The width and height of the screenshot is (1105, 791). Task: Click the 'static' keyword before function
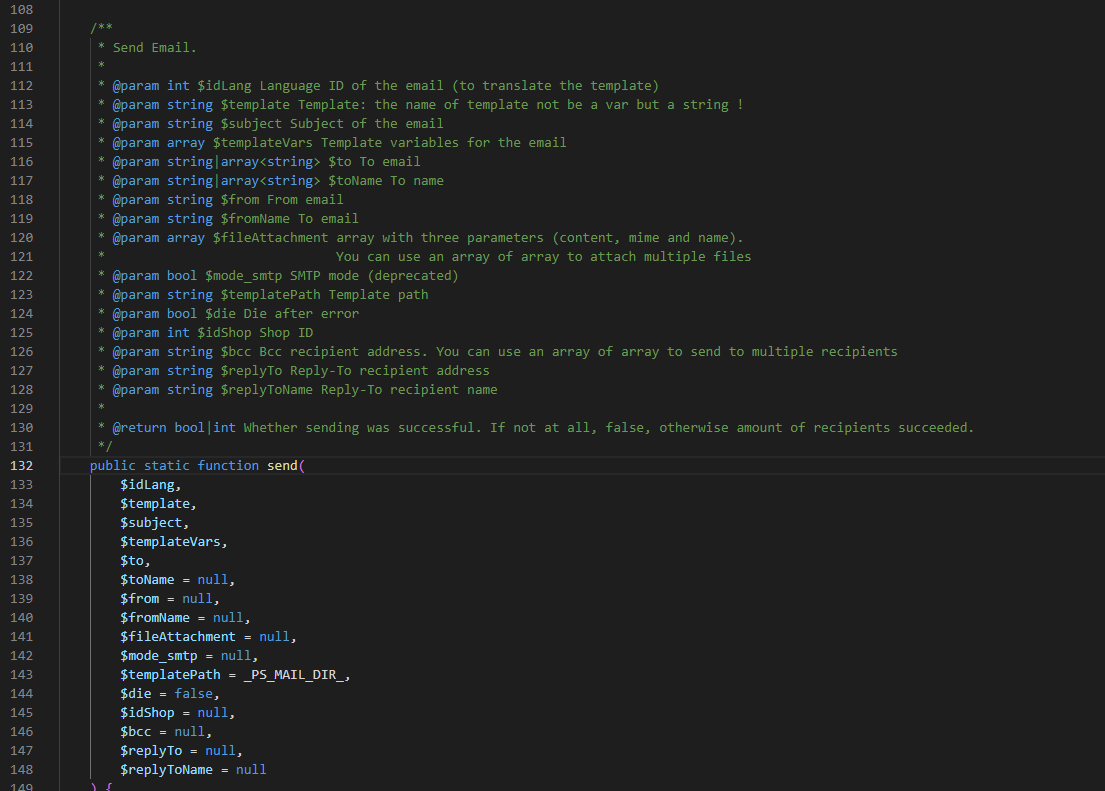167,465
